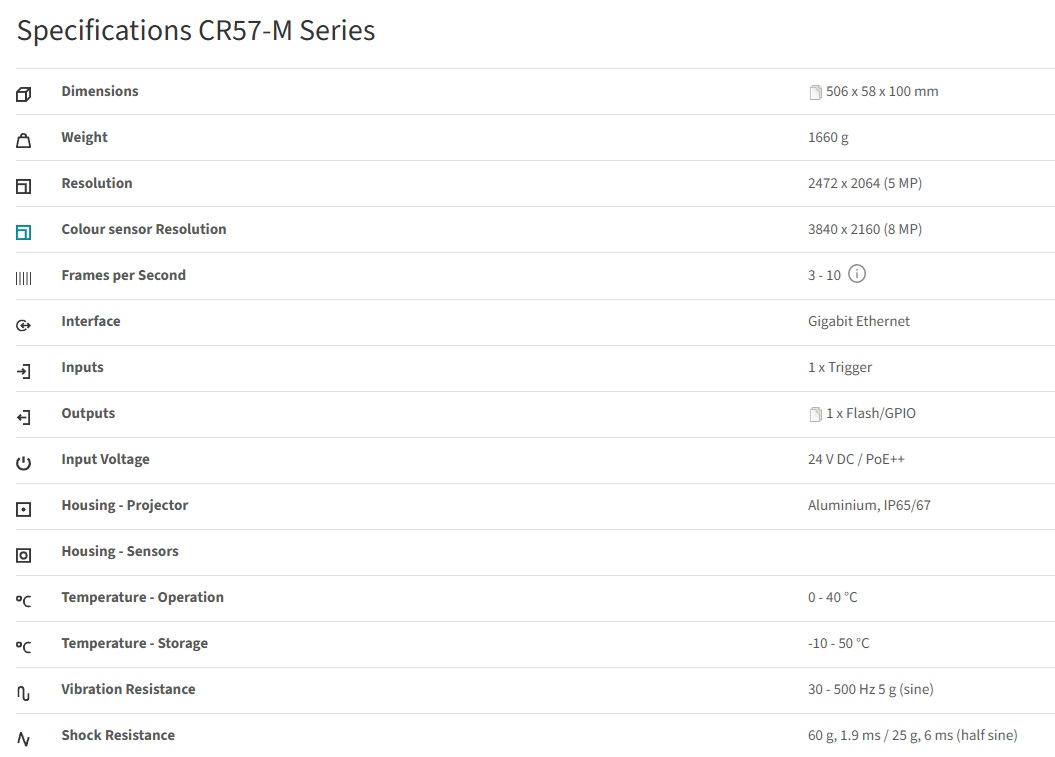Click the Dimensions cube icon
Image resolution: width=1055 pixels, height=757 pixels.
(24, 95)
